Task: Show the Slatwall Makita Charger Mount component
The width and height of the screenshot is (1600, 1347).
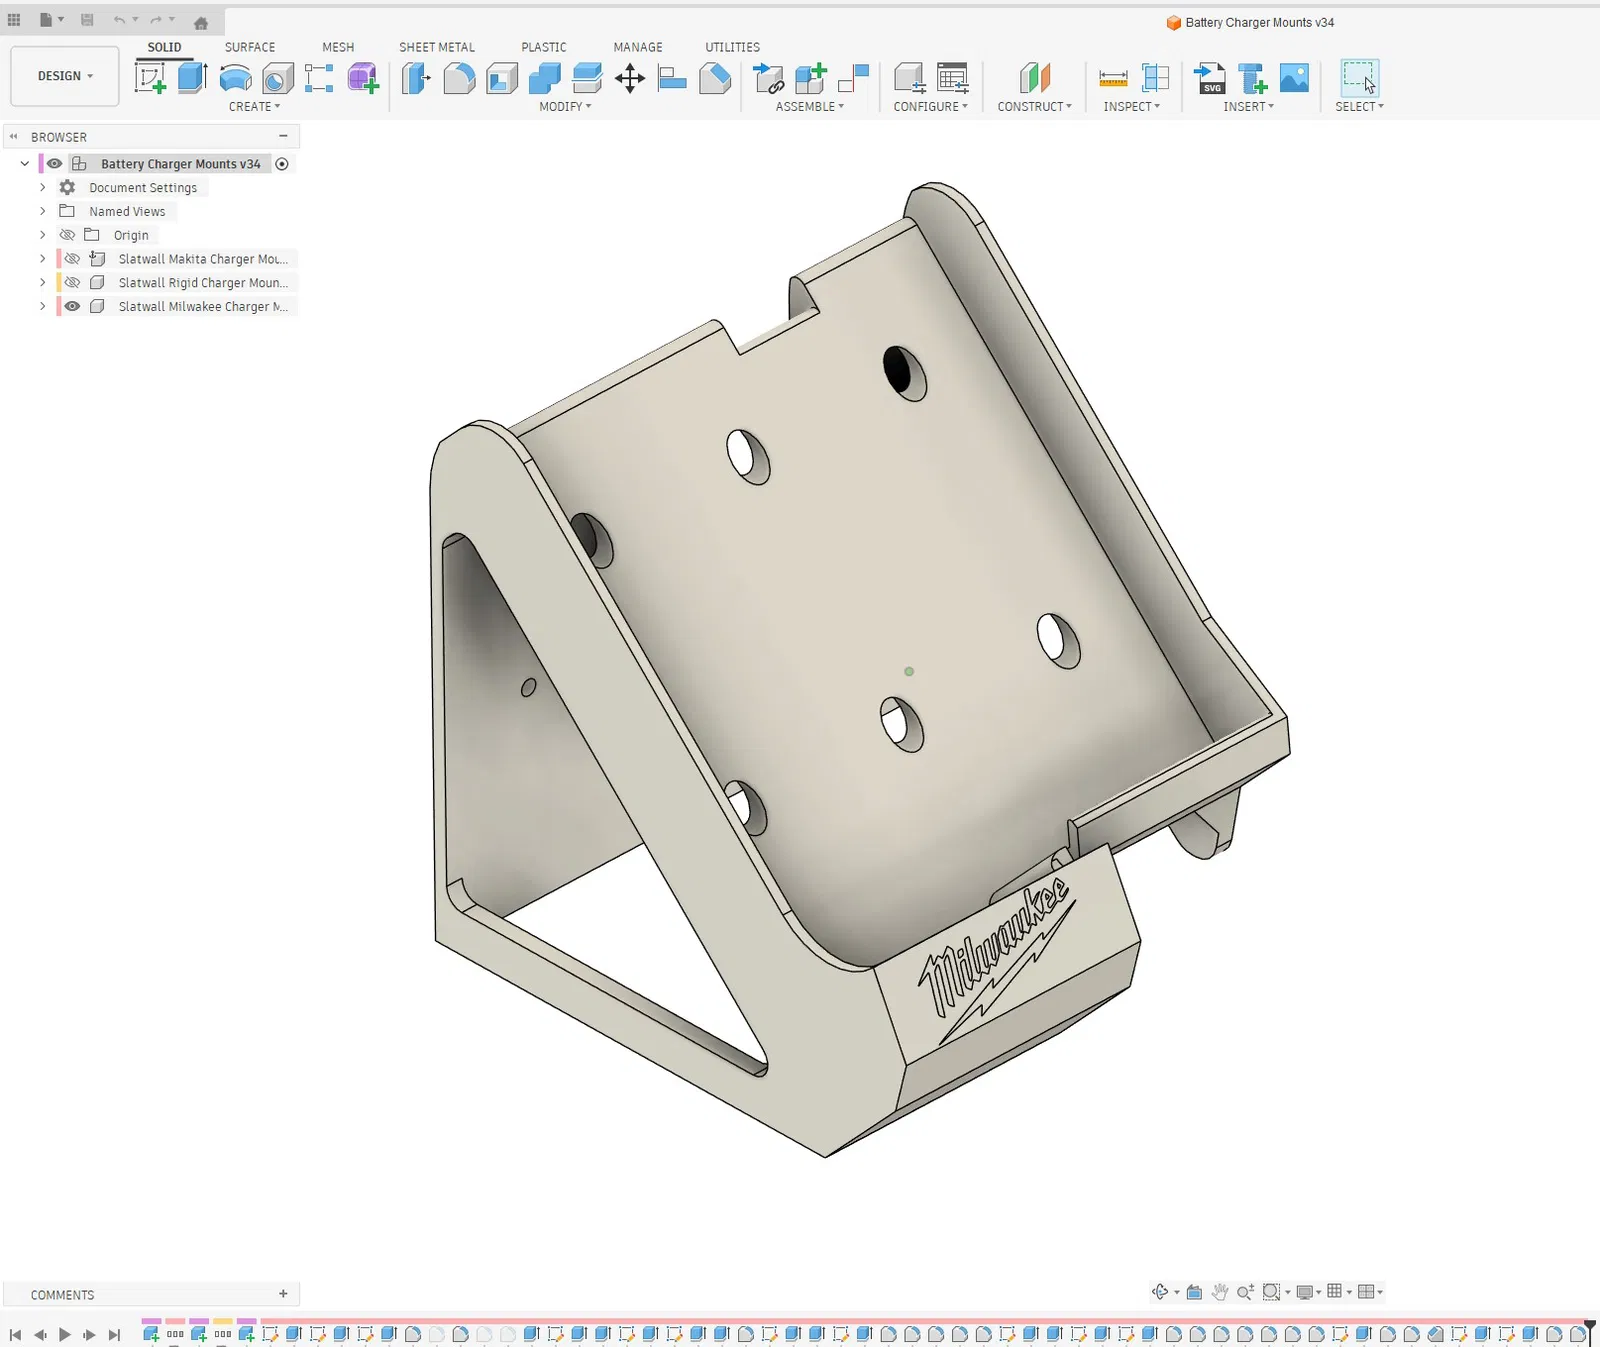Action: 72,259
